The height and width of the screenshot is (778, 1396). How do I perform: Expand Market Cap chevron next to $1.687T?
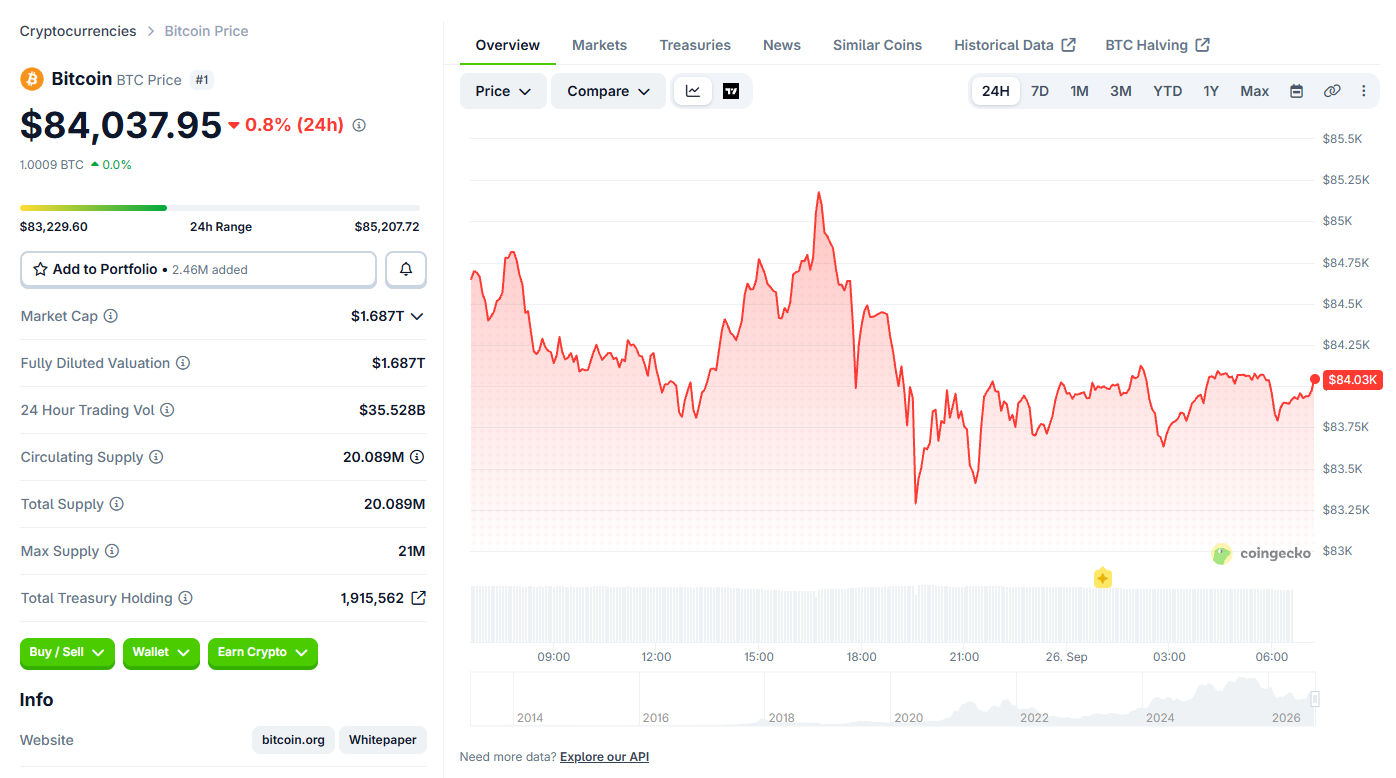coord(417,316)
